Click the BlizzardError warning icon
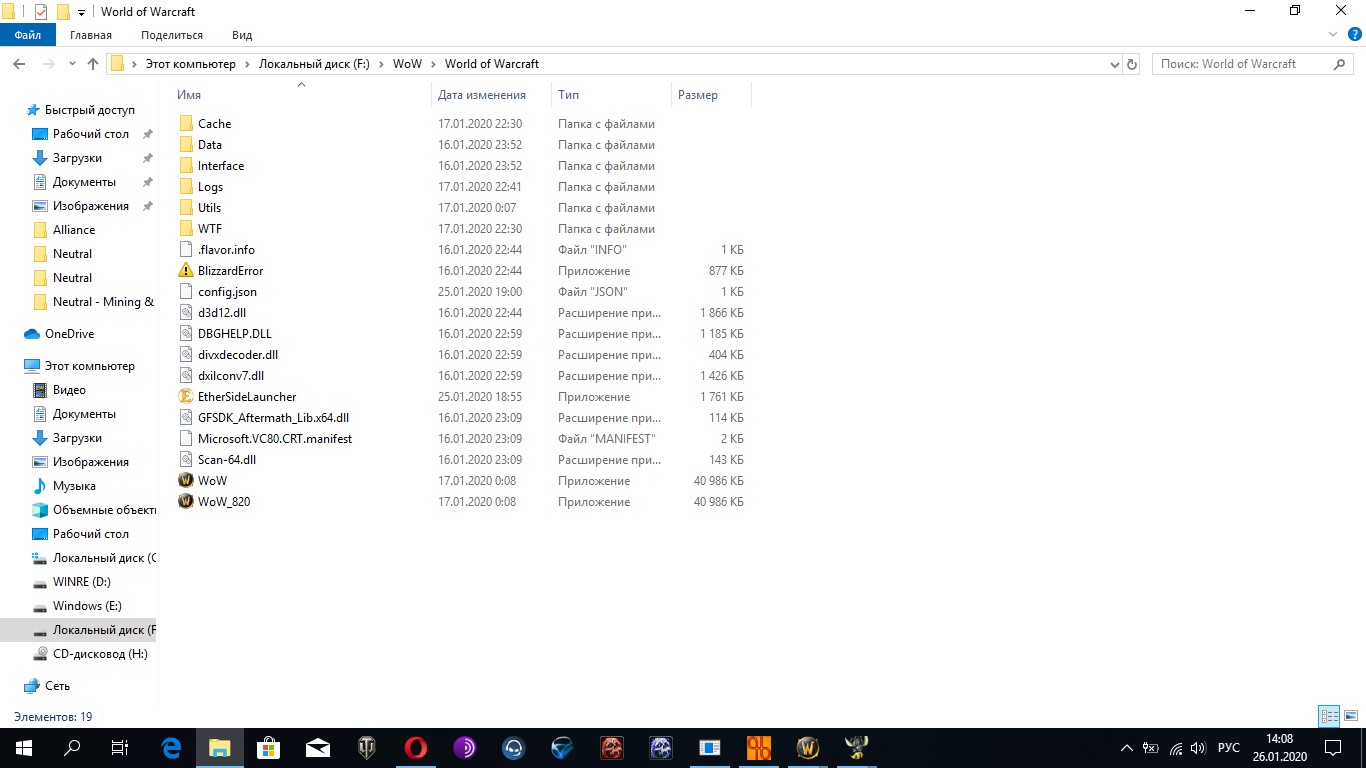Image resolution: width=1366 pixels, height=768 pixels. point(186,271)
